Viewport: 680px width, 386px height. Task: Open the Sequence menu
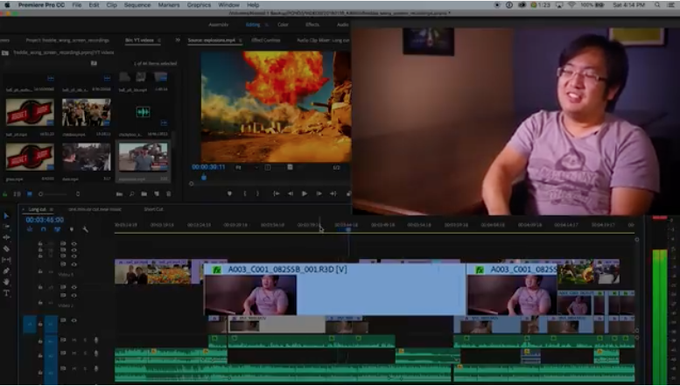tap(137, 5)
